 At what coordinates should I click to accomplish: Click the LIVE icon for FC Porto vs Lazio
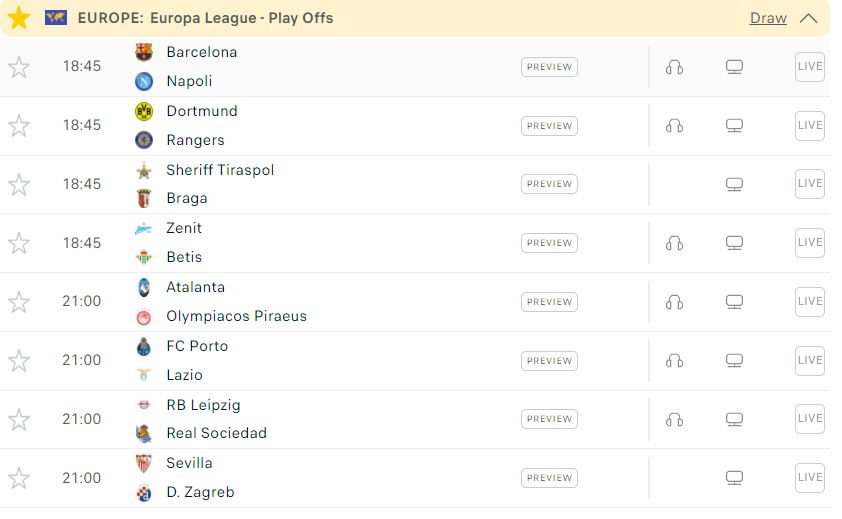click(x=810, y=361)
